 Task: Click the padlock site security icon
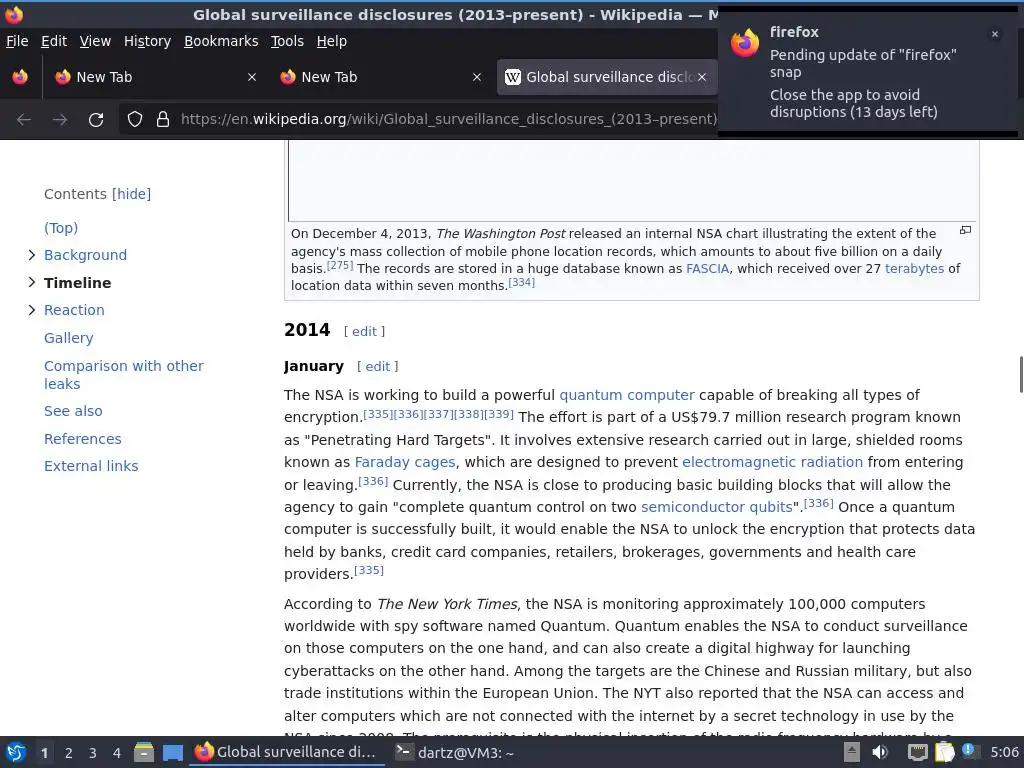[163, 120]
